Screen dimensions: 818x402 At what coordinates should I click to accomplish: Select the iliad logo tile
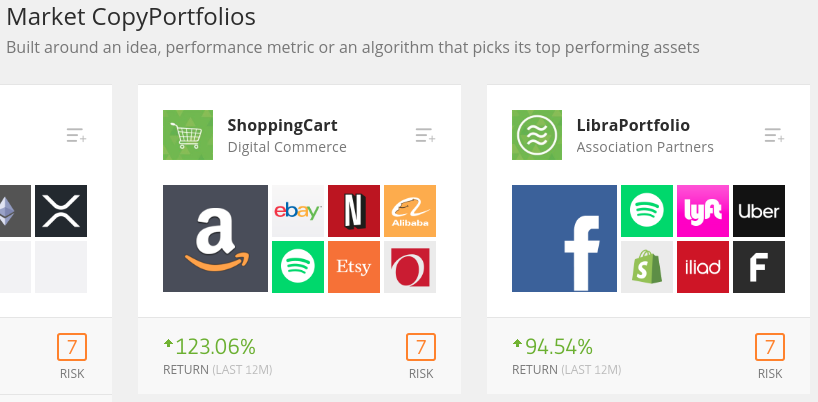(703, 266)
